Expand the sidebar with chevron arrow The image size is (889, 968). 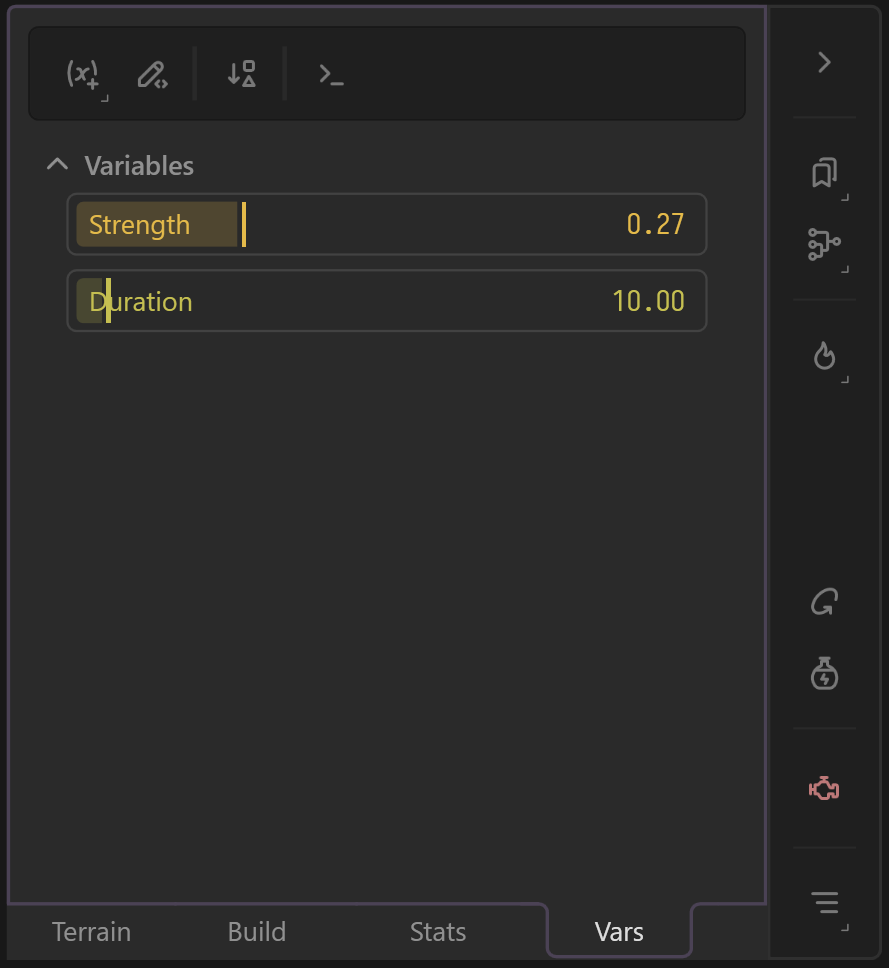(x=824, y=62)
